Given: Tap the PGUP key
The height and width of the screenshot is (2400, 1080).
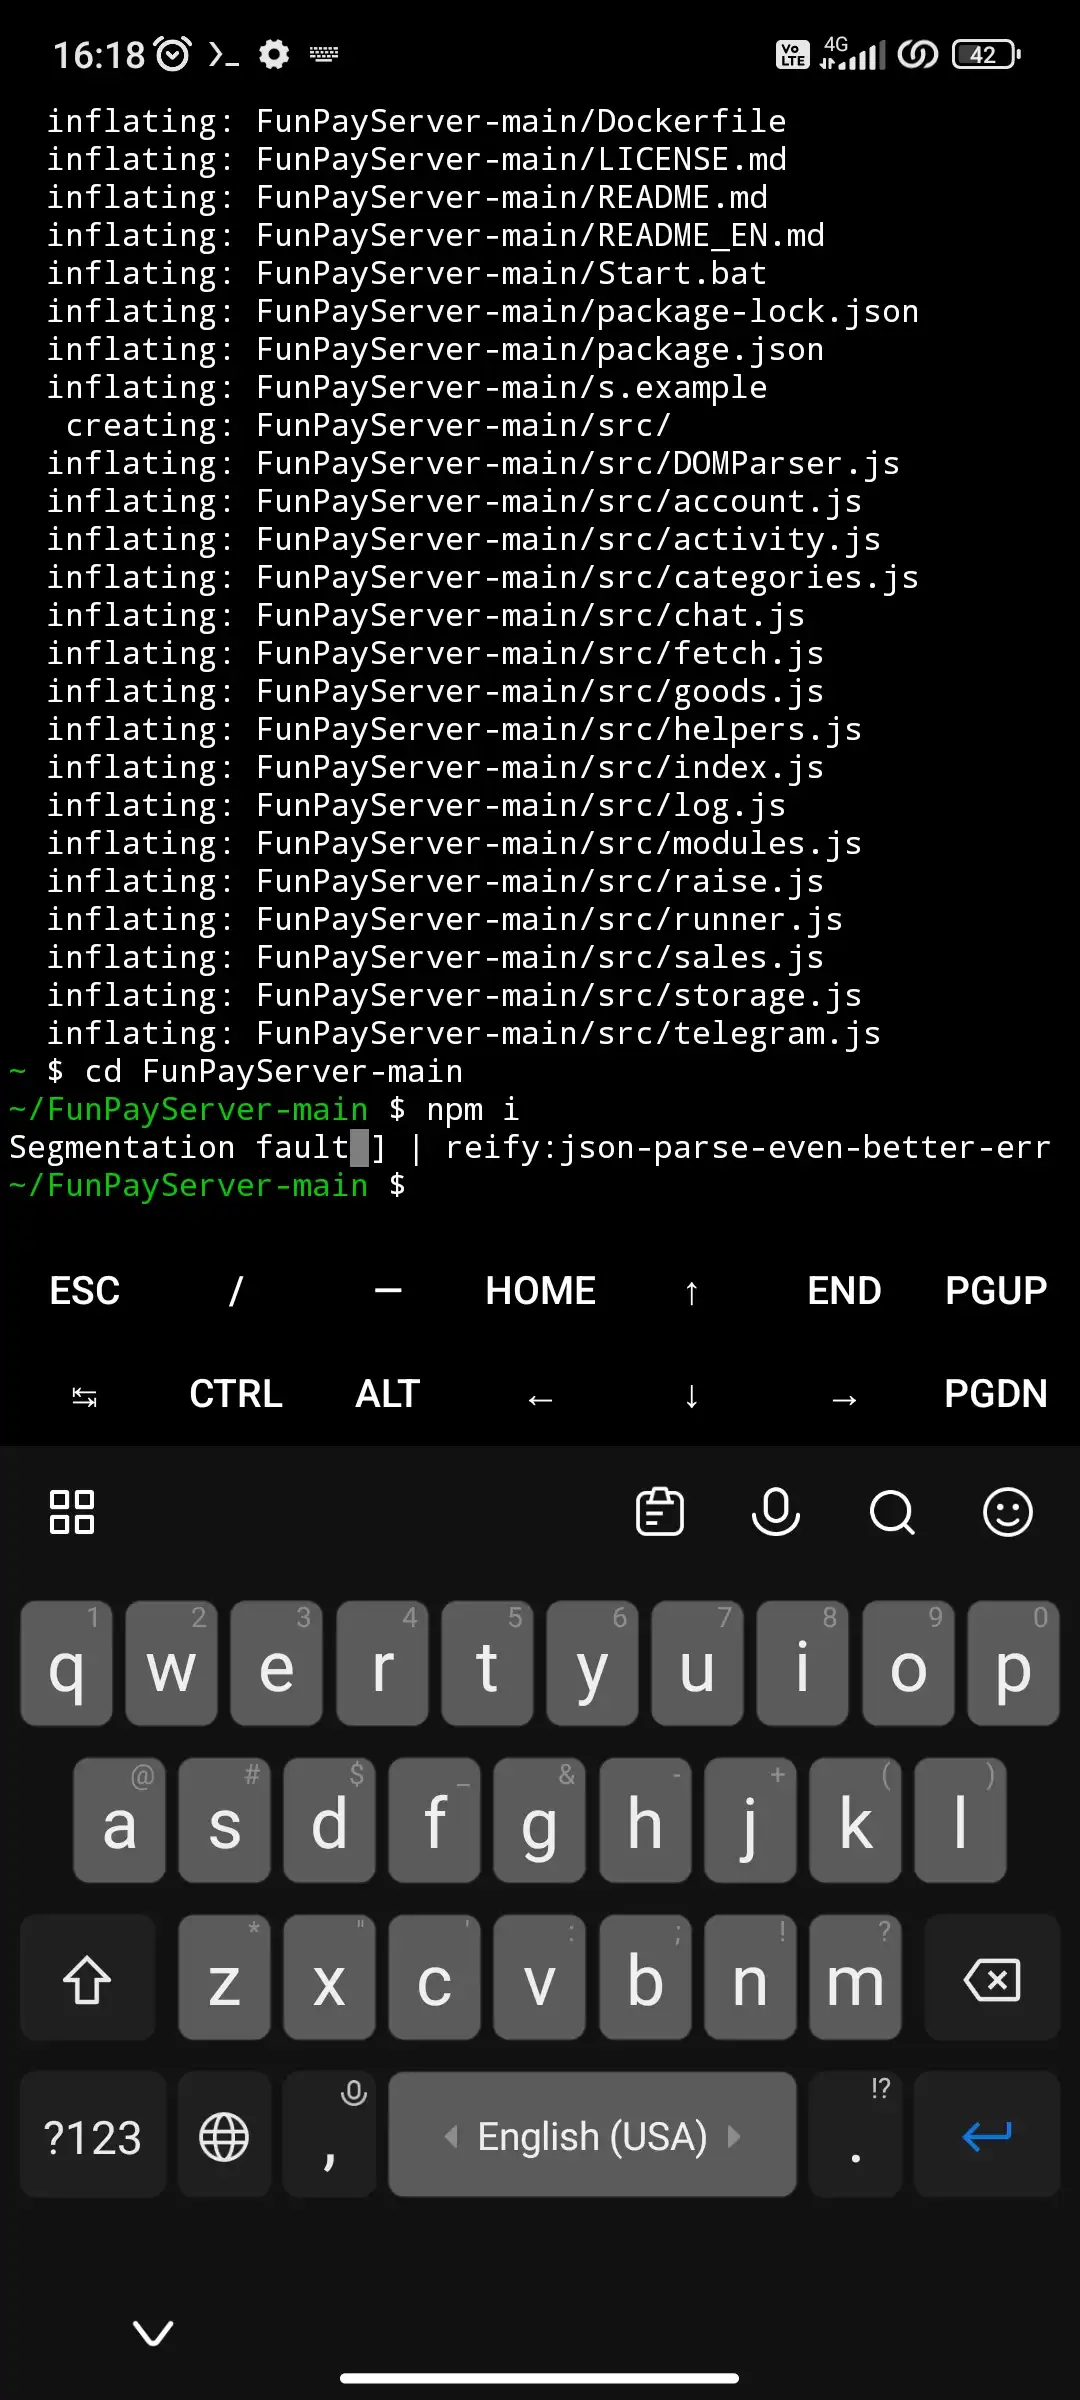Looking at the screenshot, I should coord(996,1291).
